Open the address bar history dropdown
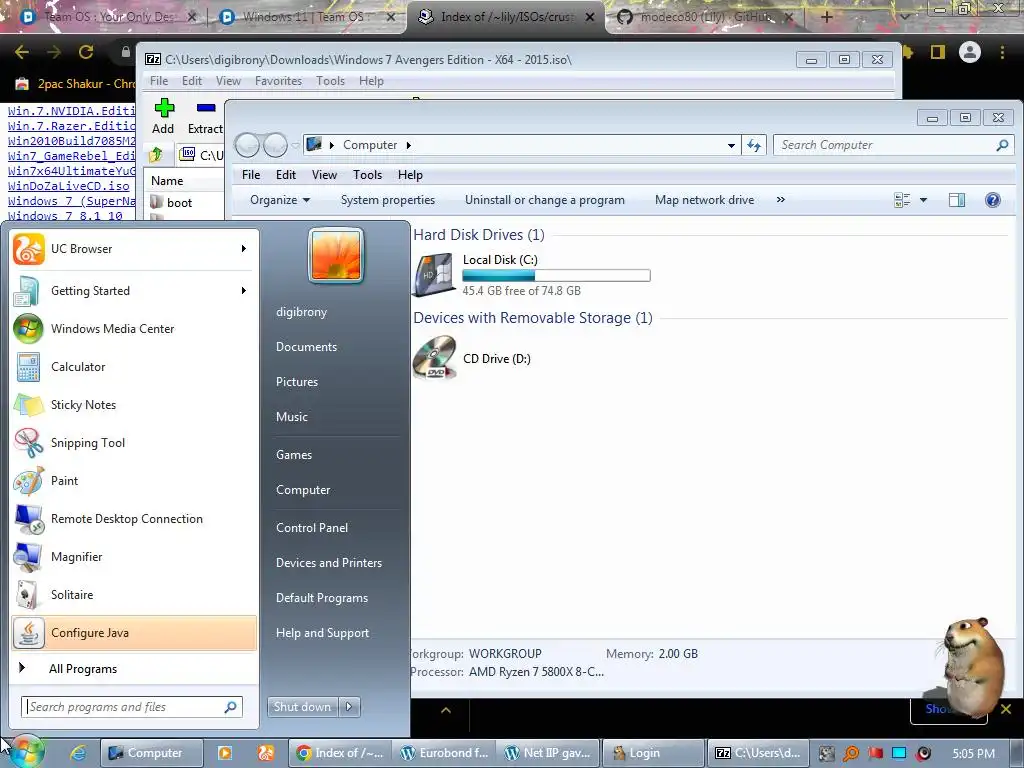This screenshot has width=1024, height=768. [731, 145]
